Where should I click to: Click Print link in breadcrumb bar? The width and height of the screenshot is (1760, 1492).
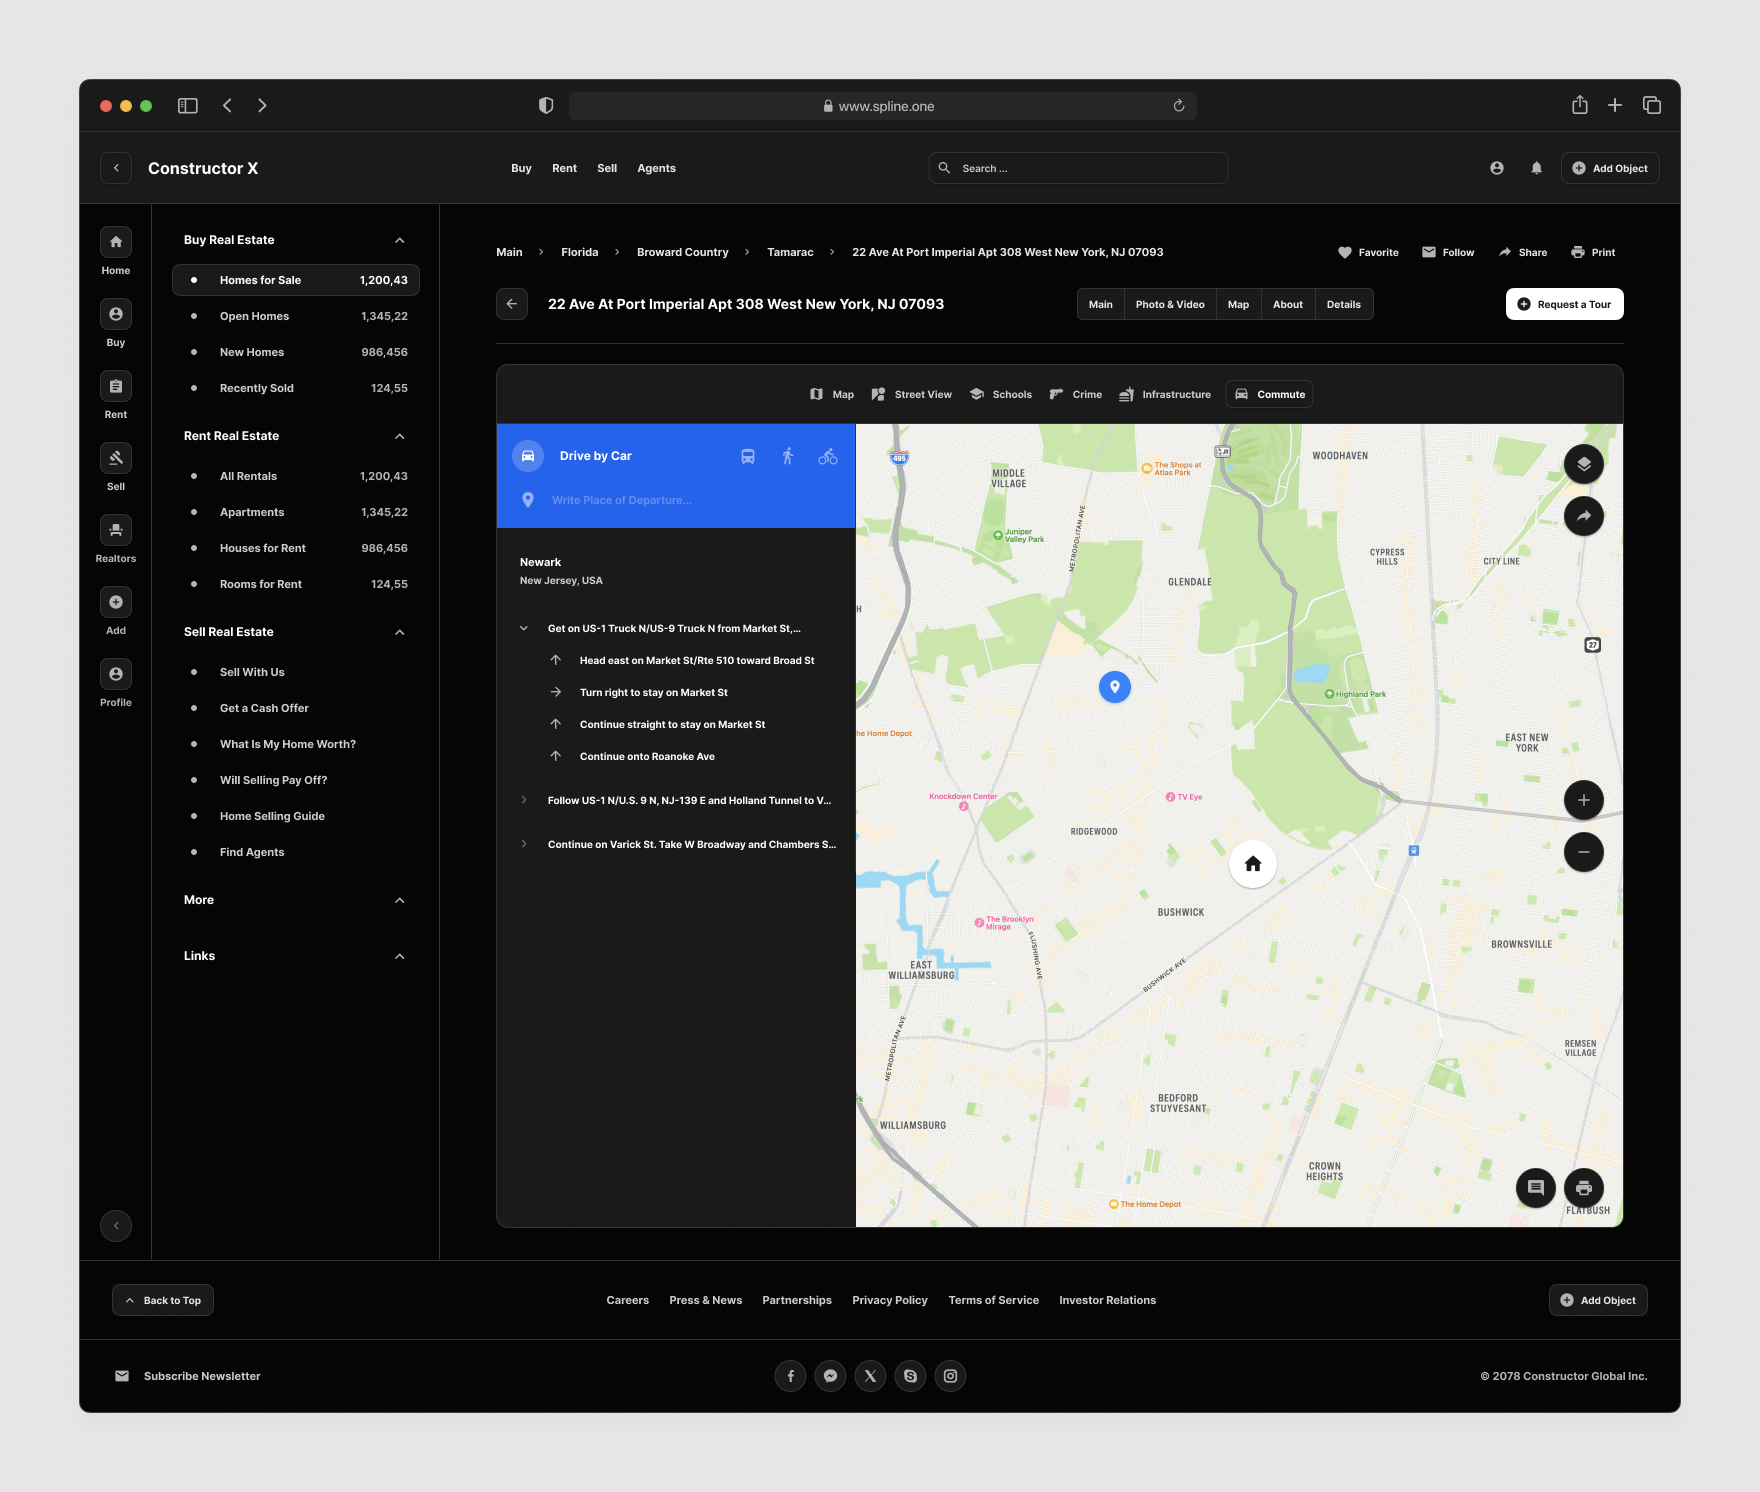click(1593, 252)
